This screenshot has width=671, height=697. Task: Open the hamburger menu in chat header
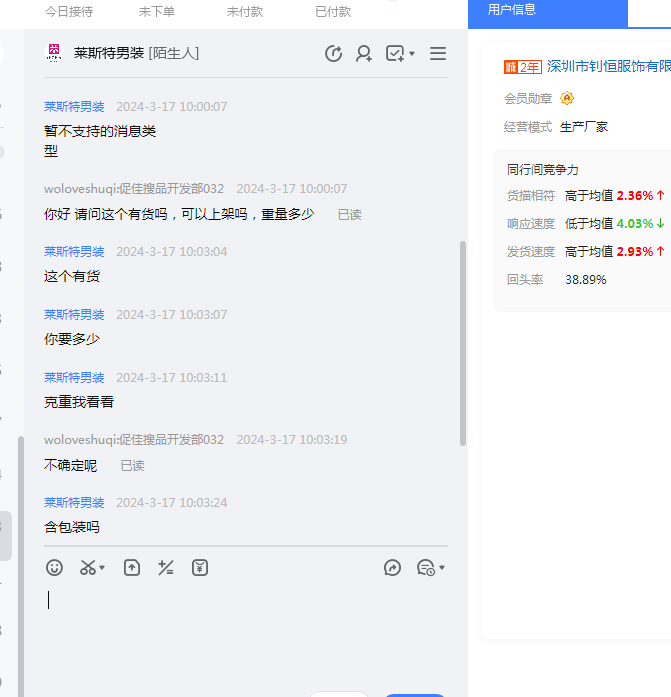(x=438, y=54)
